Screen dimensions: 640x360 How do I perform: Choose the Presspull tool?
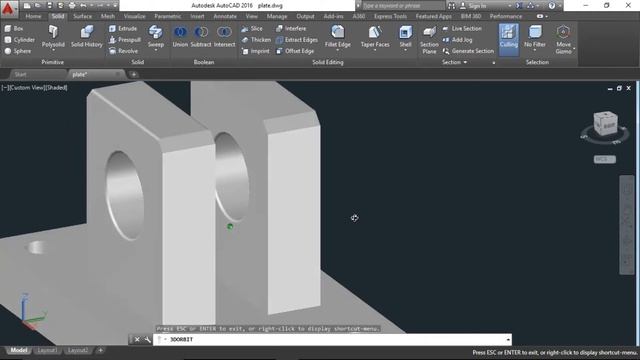click(x=124, y=40)
